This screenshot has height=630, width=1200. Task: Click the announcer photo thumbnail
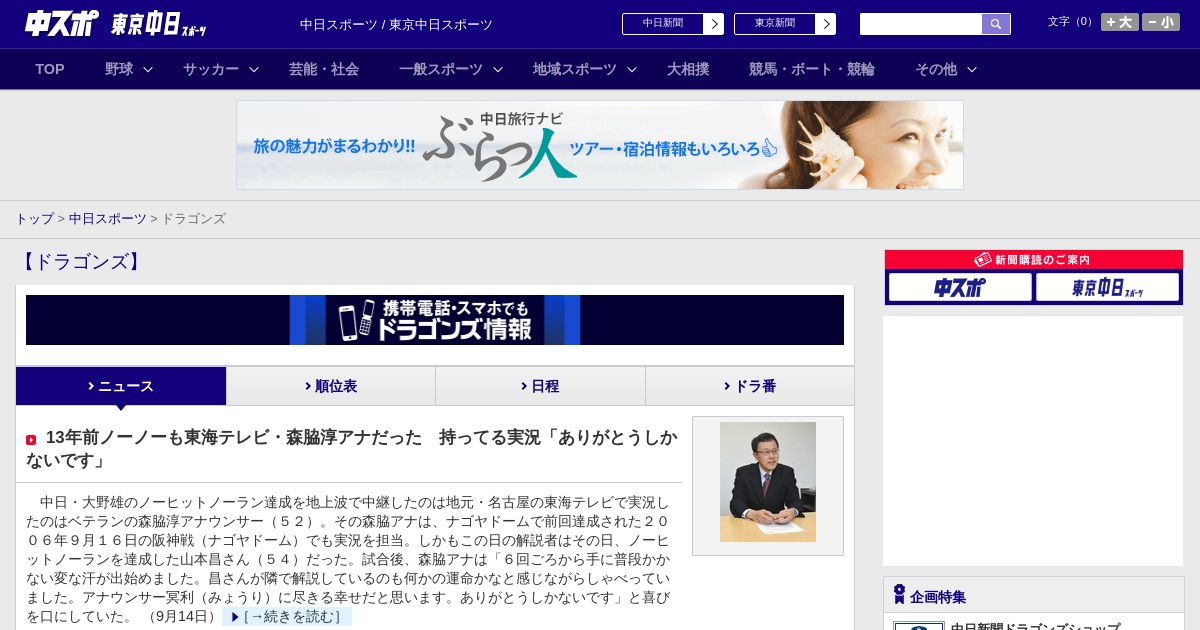[768, 482]
